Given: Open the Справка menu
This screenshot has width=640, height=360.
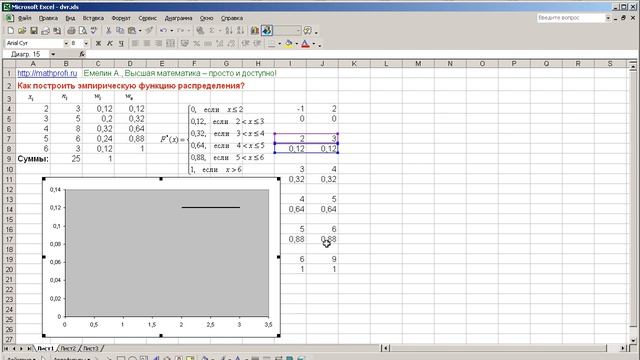Looking at the screenshot, I should click(x=232, y=18).
